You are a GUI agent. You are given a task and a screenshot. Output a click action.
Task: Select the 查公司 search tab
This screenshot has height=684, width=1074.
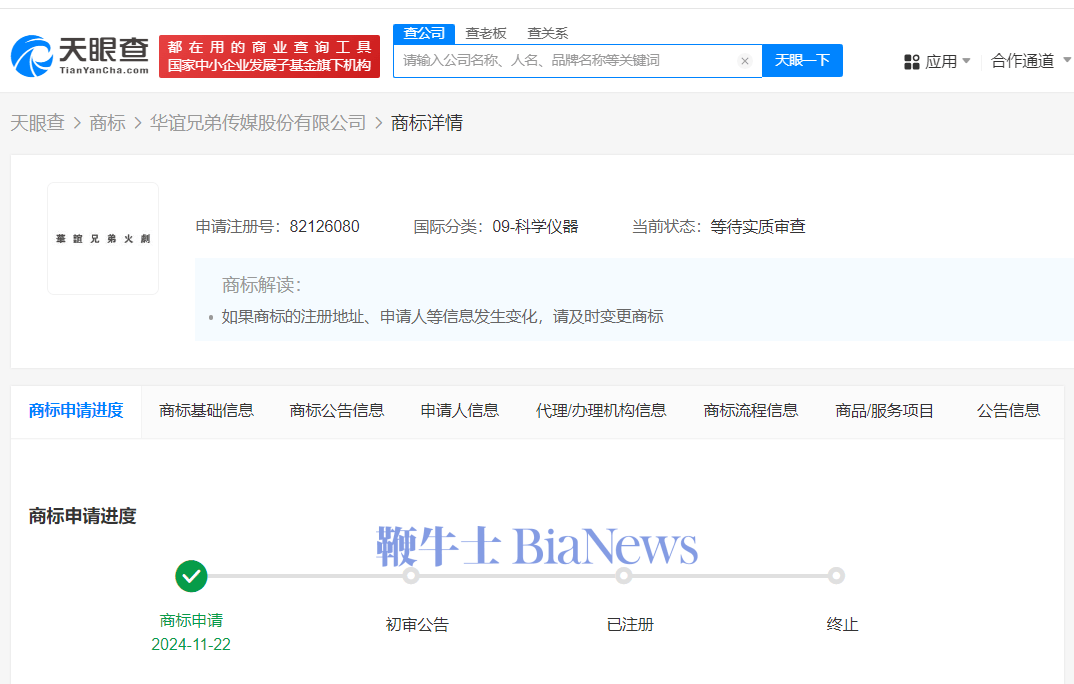coord(424,33)
